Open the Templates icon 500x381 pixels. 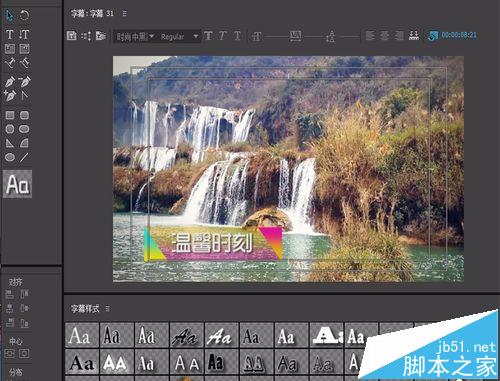point(101,36)
